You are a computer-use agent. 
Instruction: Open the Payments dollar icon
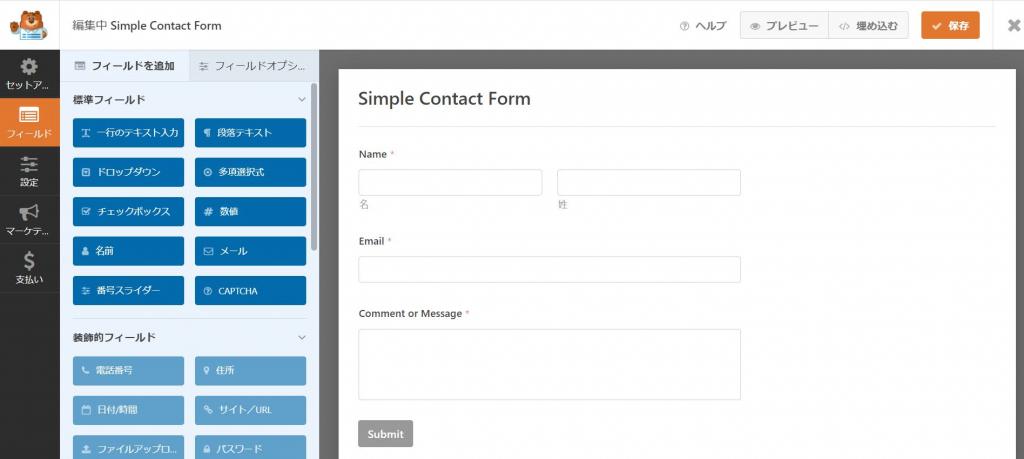[29, 261]
